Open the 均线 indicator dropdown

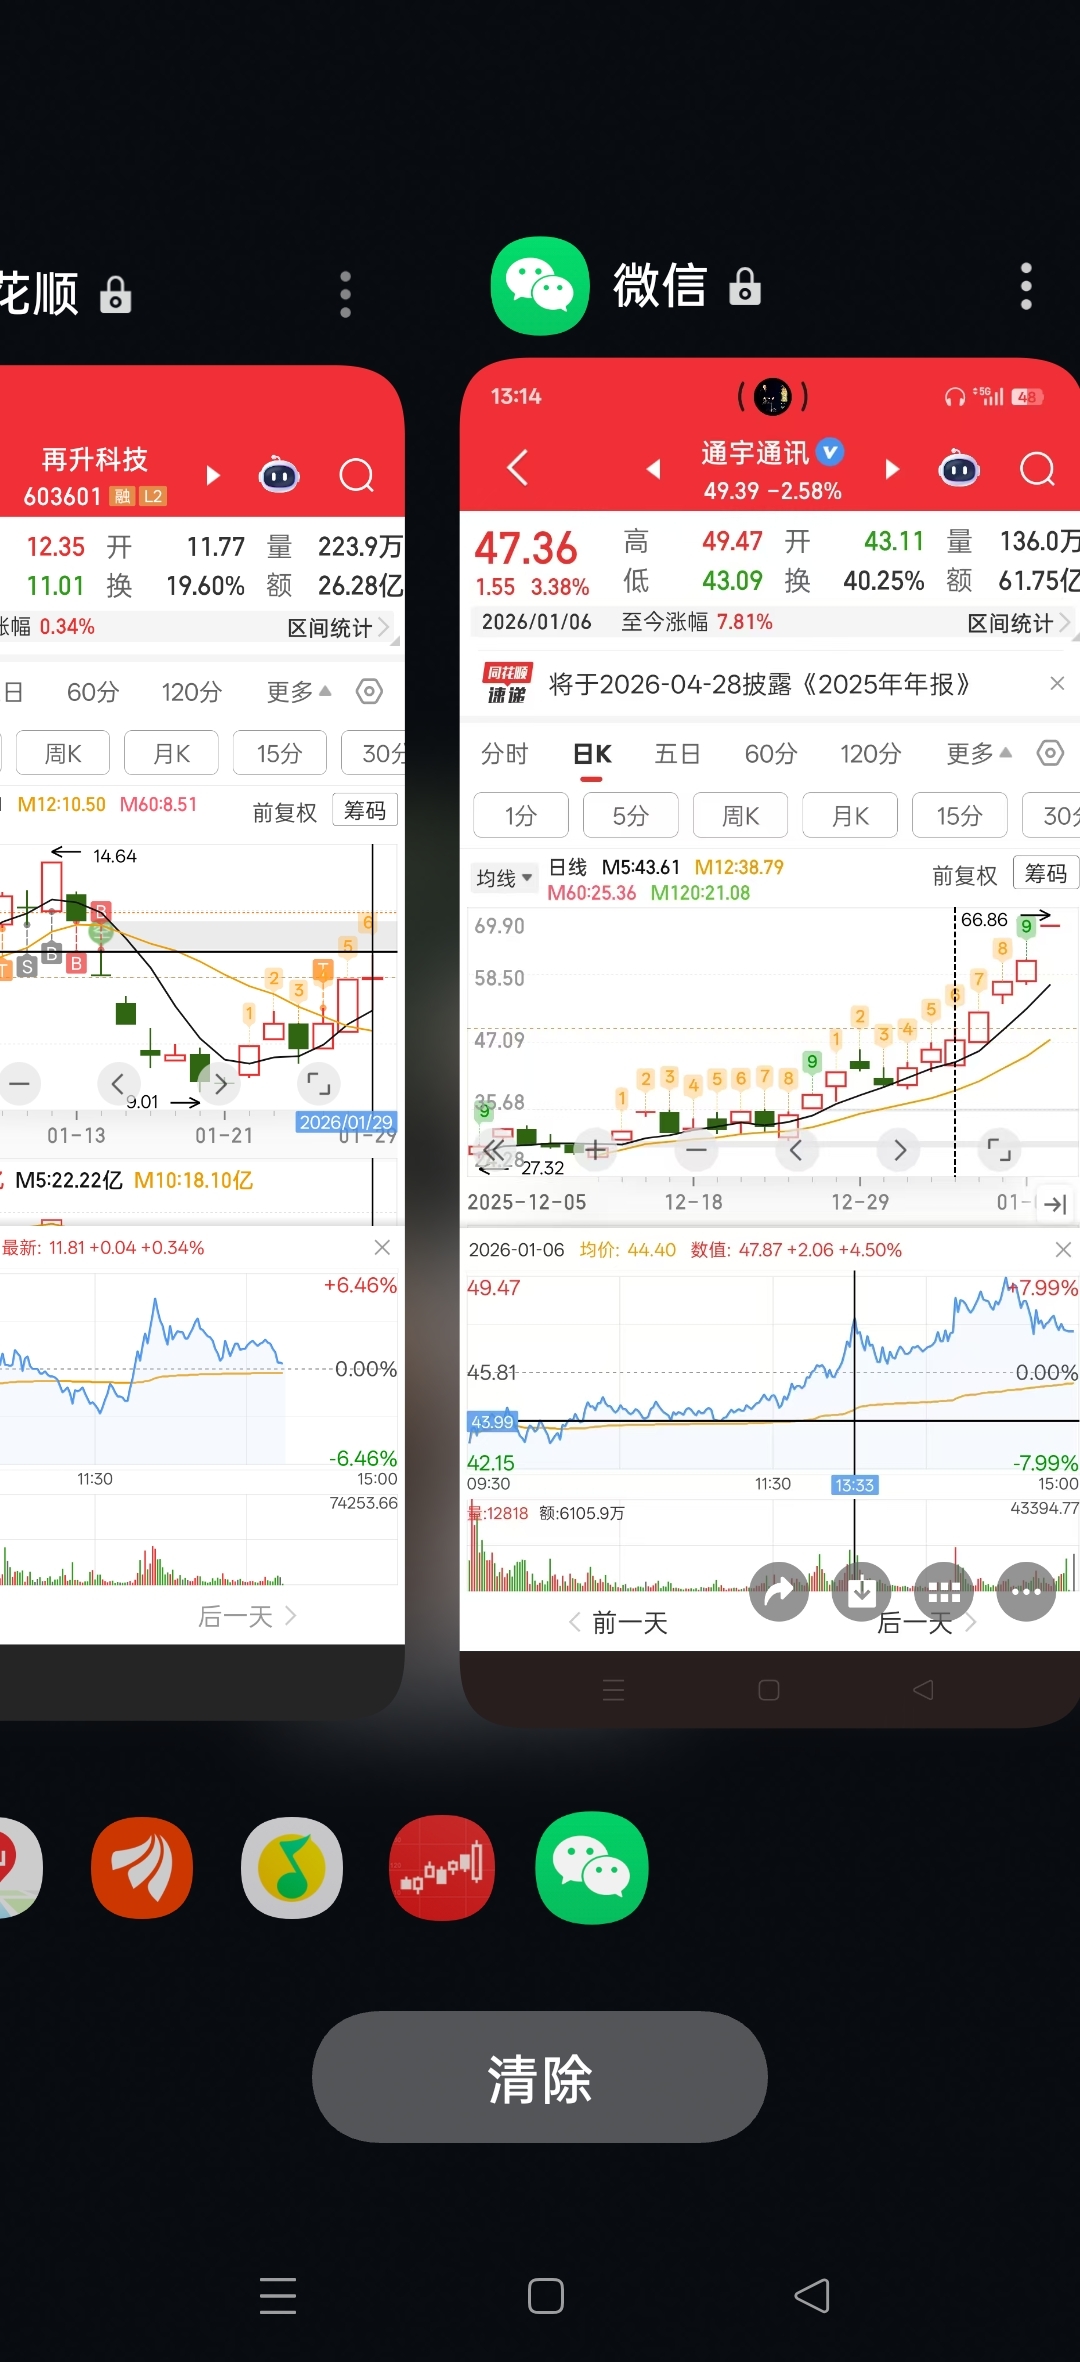(504, 878)
